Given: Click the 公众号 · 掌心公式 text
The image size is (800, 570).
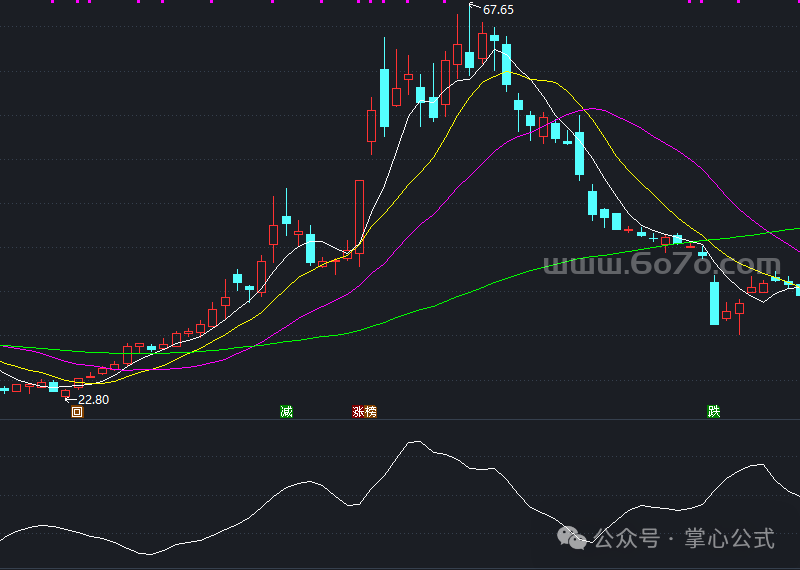Looking at the screenshot, I should 684,540.
